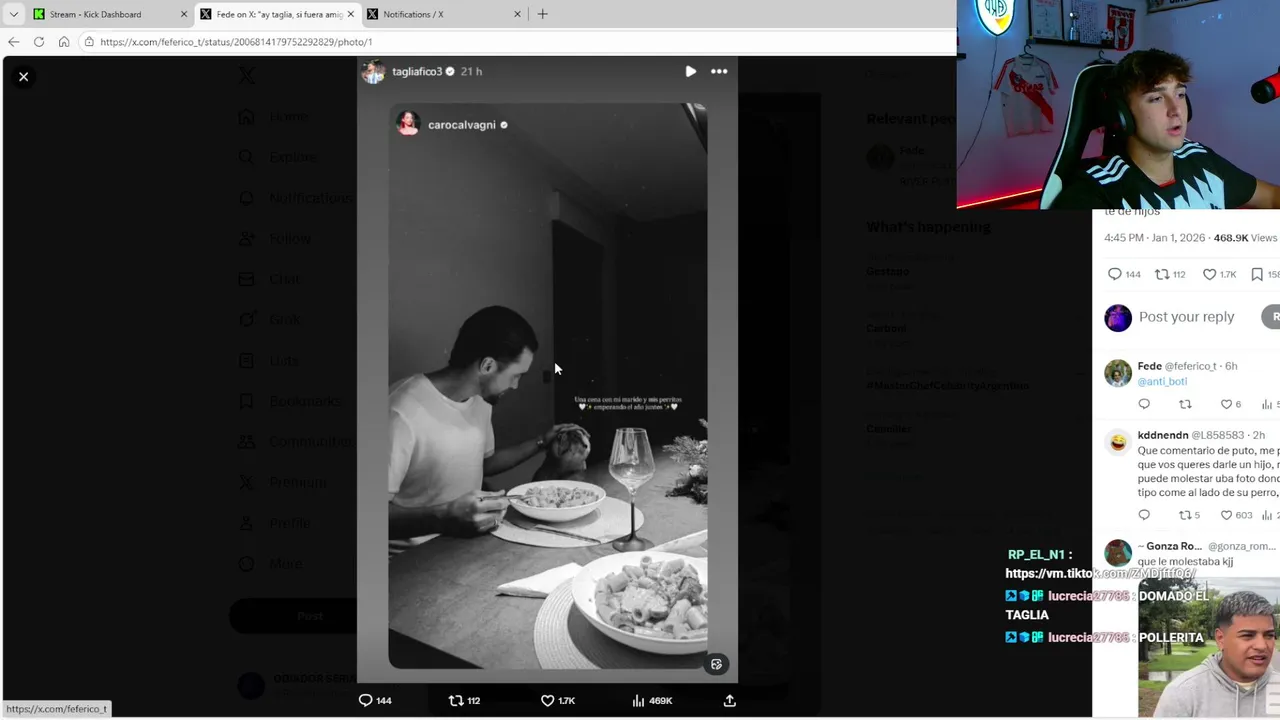Share the photo via share icon
Image resolution: width=1280 pixels, height=720 pixels.
coord(730,701)
